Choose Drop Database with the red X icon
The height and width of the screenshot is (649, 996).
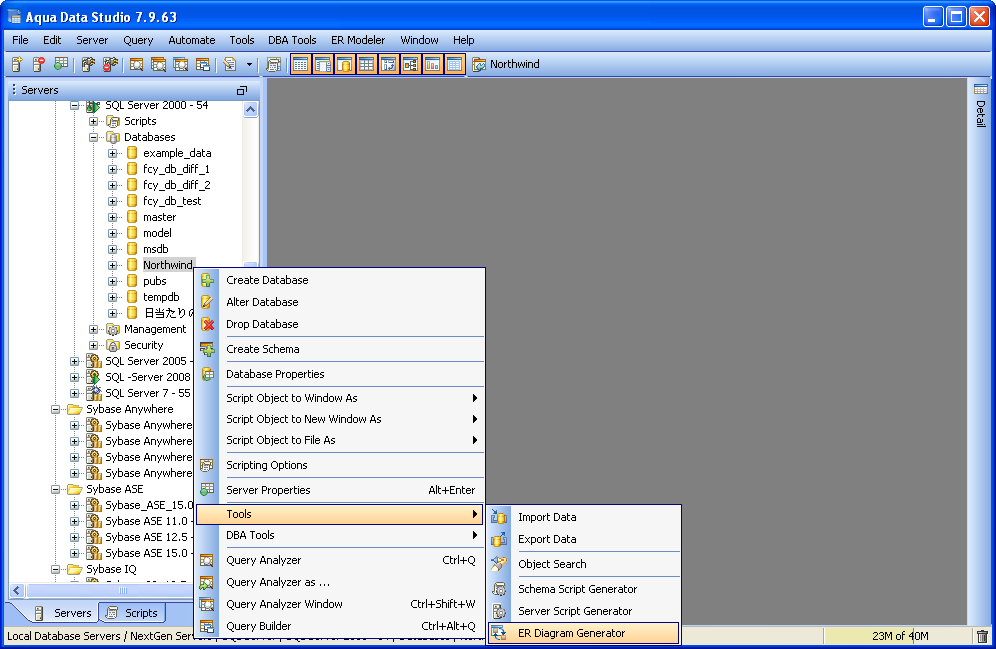pos(340,324)
